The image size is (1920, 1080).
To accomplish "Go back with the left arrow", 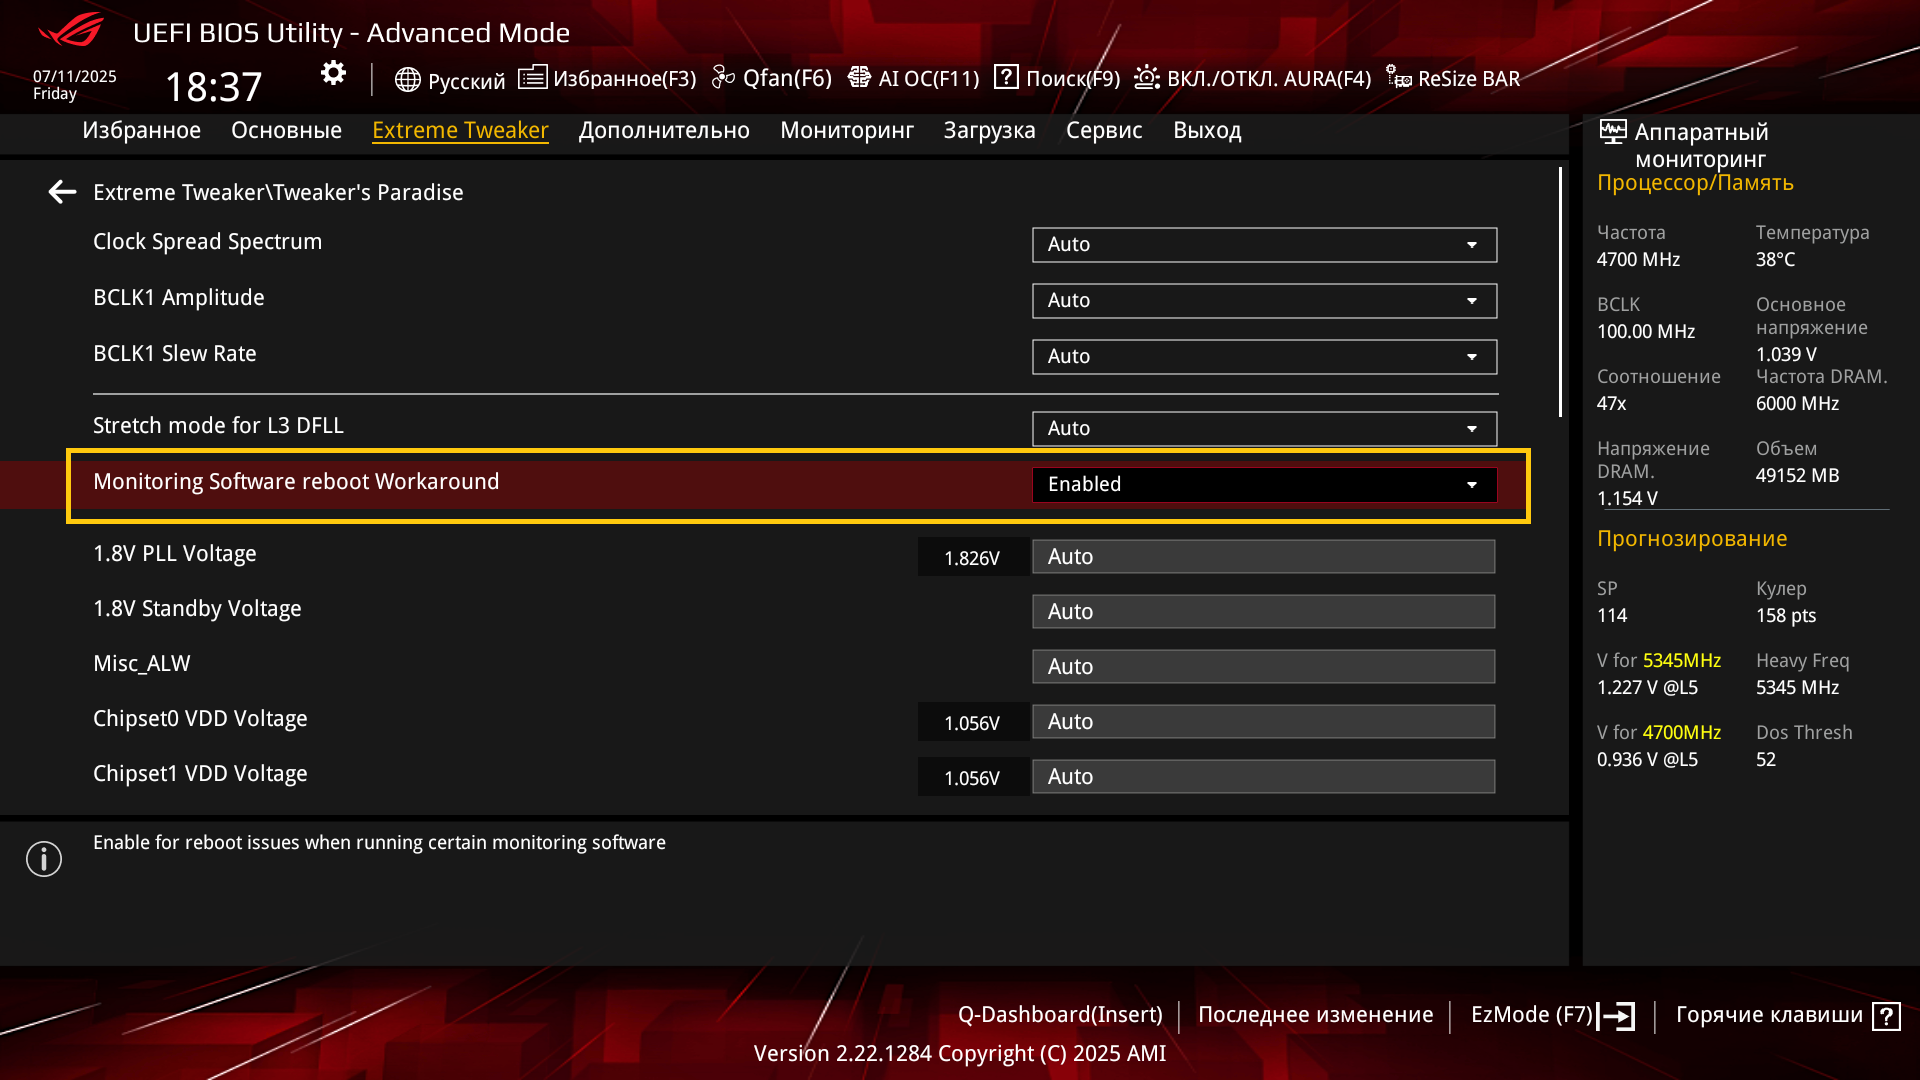I will (62, 192).
